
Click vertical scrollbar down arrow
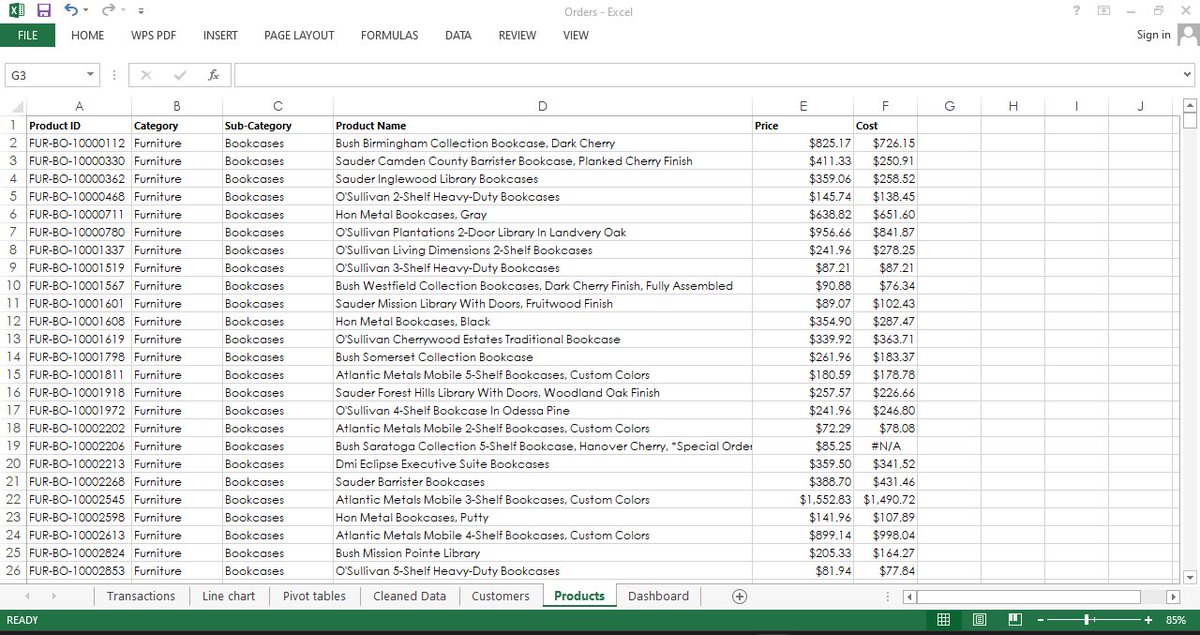tap(1189, 576)
